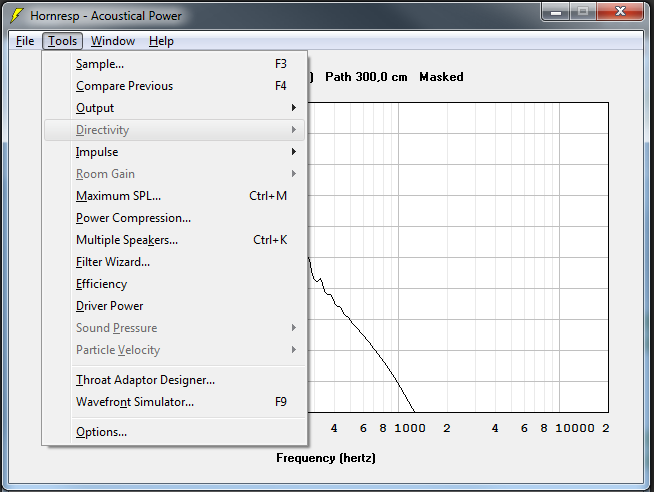Minimize the Hornresp window
Image resolution: width=654 pixels, height=492 pixels.
point(556,12)
